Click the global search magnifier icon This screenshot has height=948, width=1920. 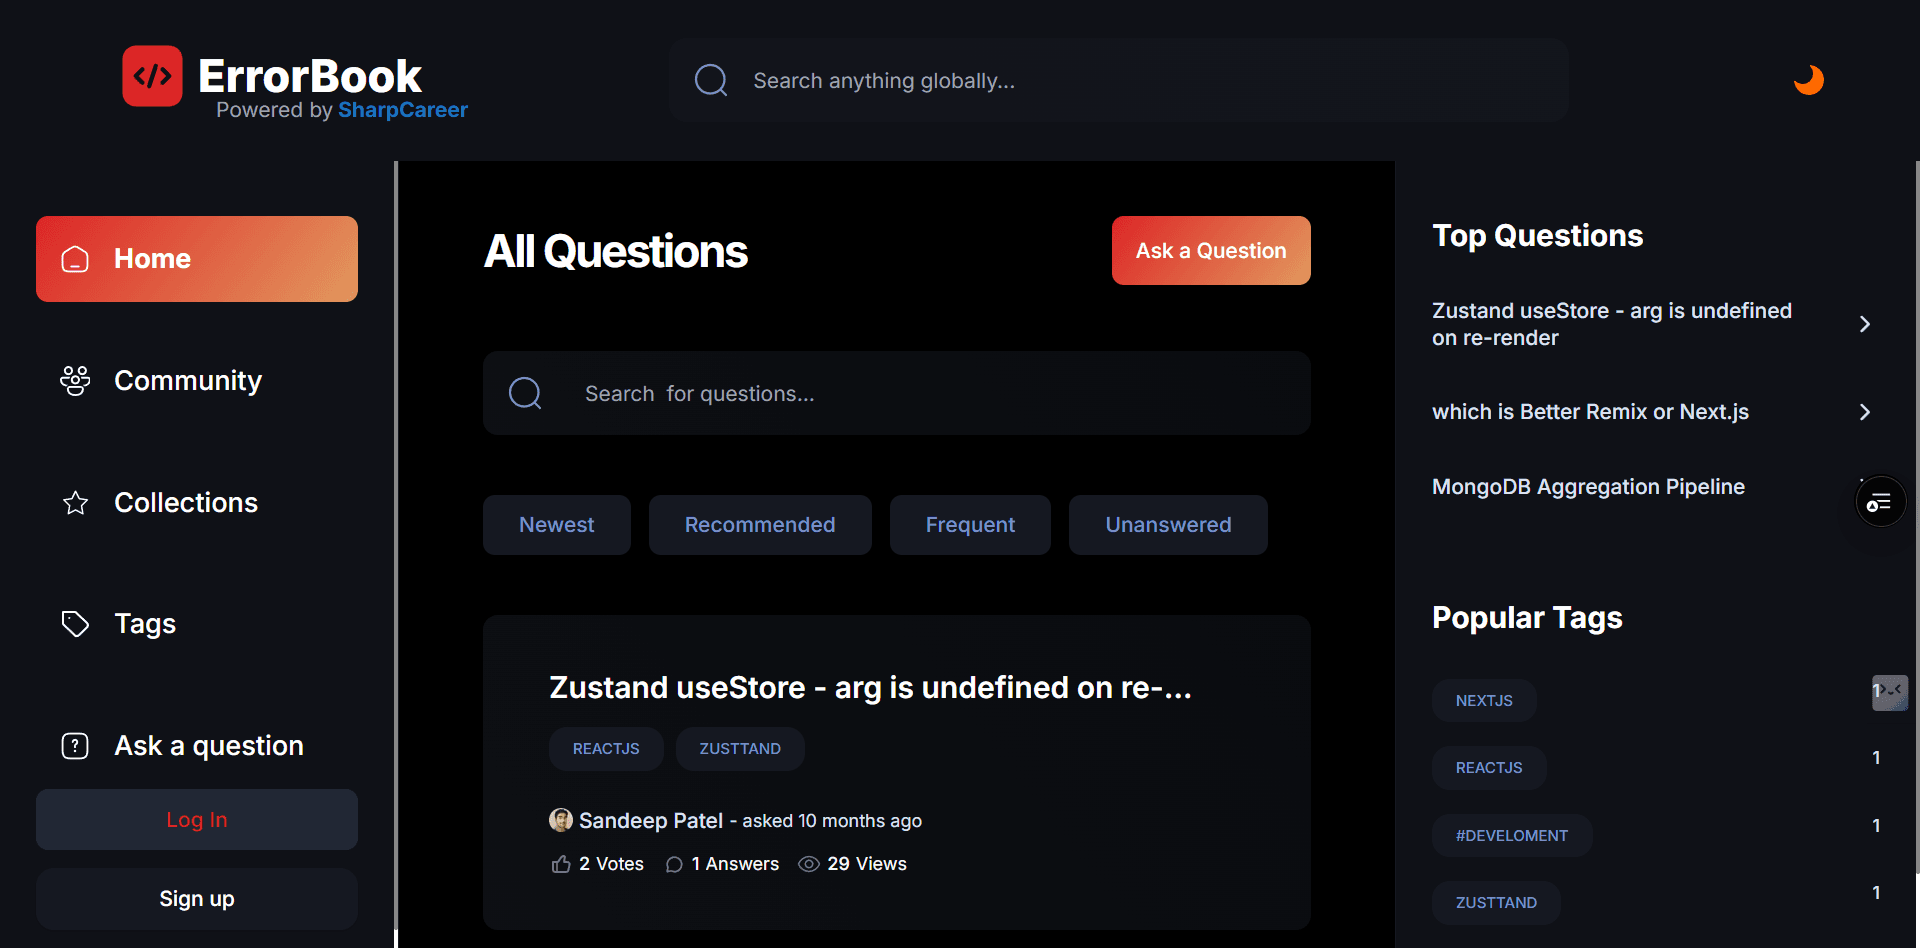click(x=711, y=80)
